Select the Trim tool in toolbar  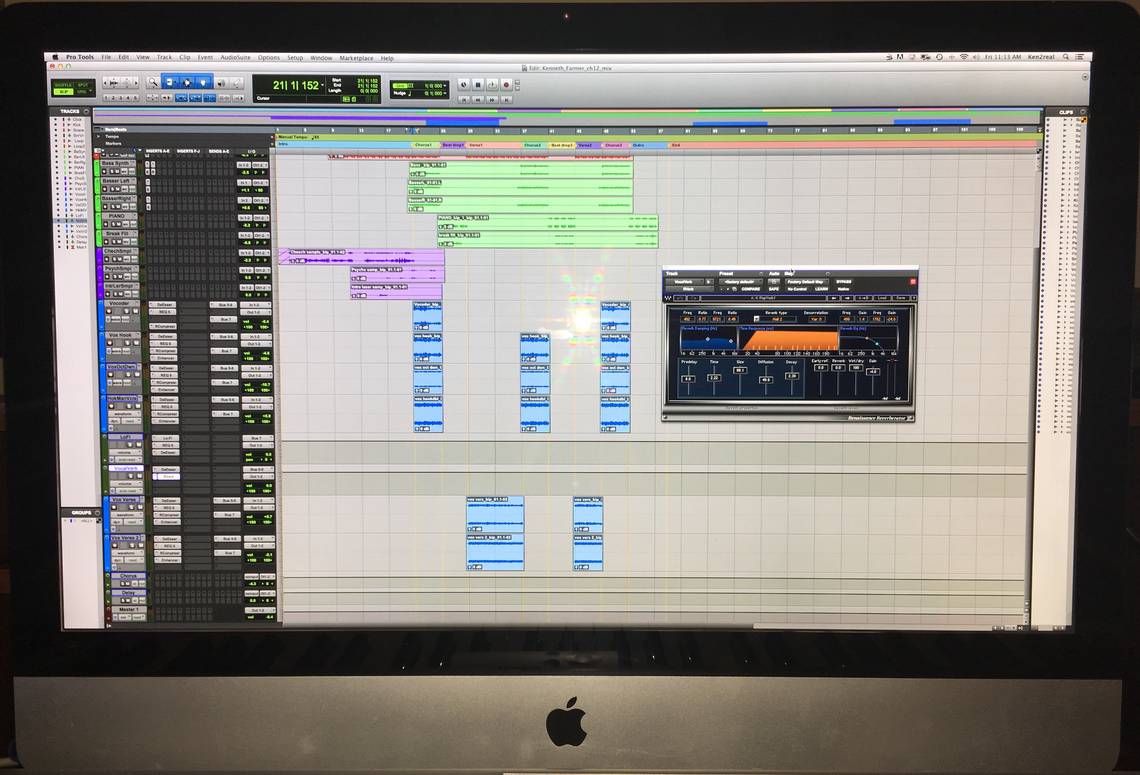tap(168, 82)
